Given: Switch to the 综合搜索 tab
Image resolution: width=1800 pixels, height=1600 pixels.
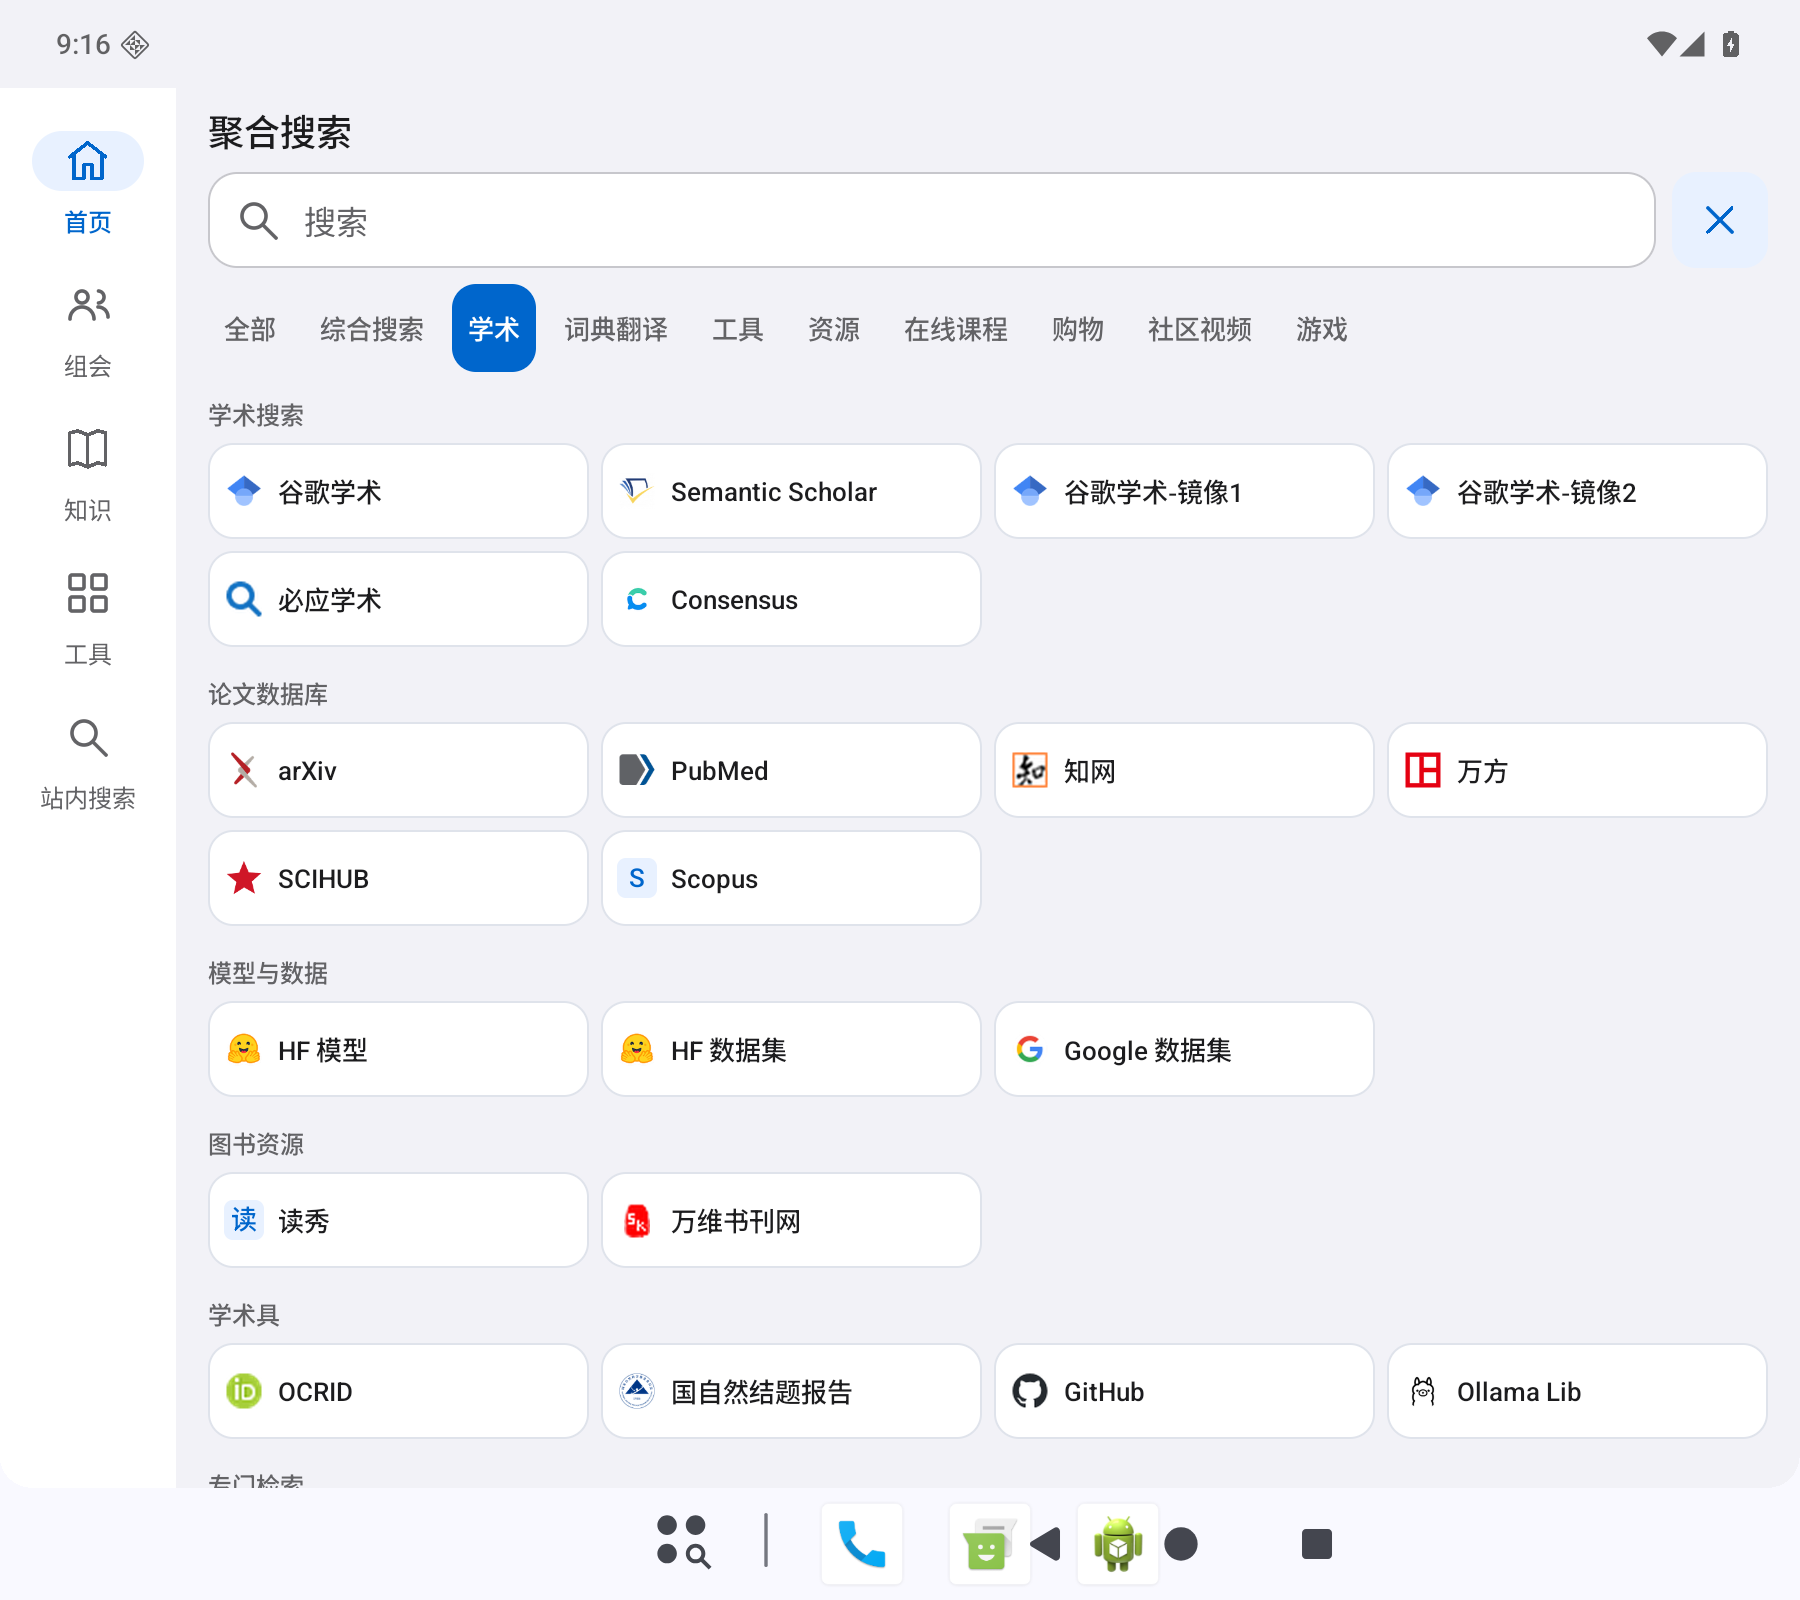Looking at the screenshot, I should click(x=371, y=329).
